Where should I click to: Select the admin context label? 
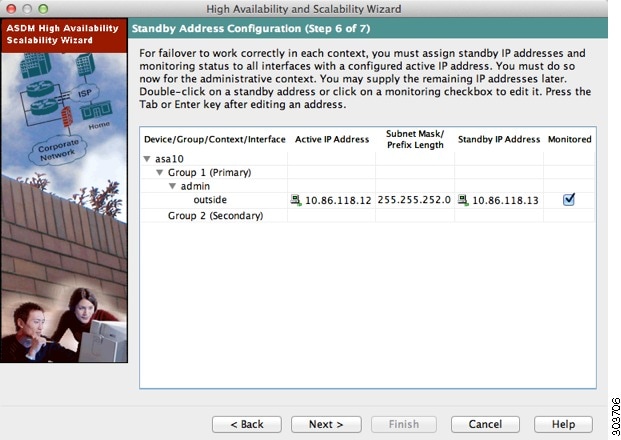coord(195,186)
